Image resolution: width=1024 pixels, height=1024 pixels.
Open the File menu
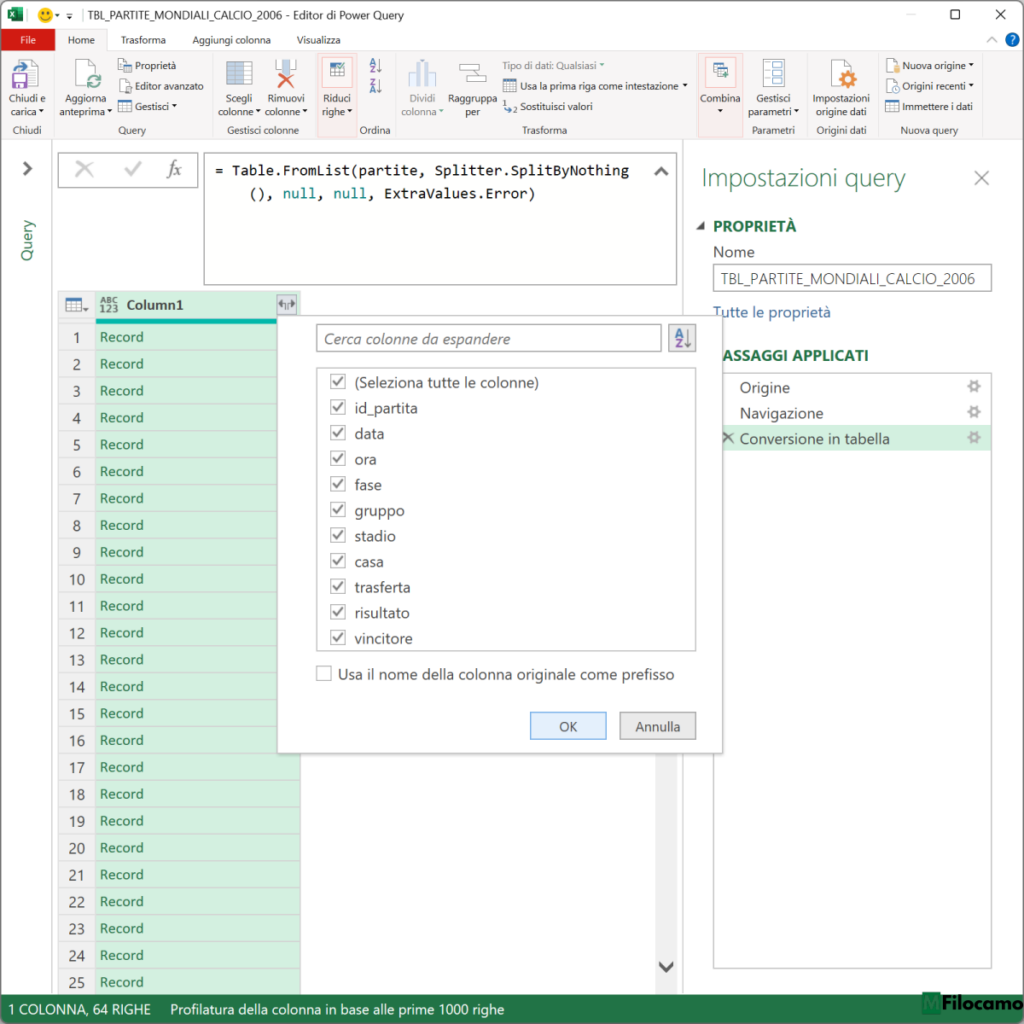point(27,40)
